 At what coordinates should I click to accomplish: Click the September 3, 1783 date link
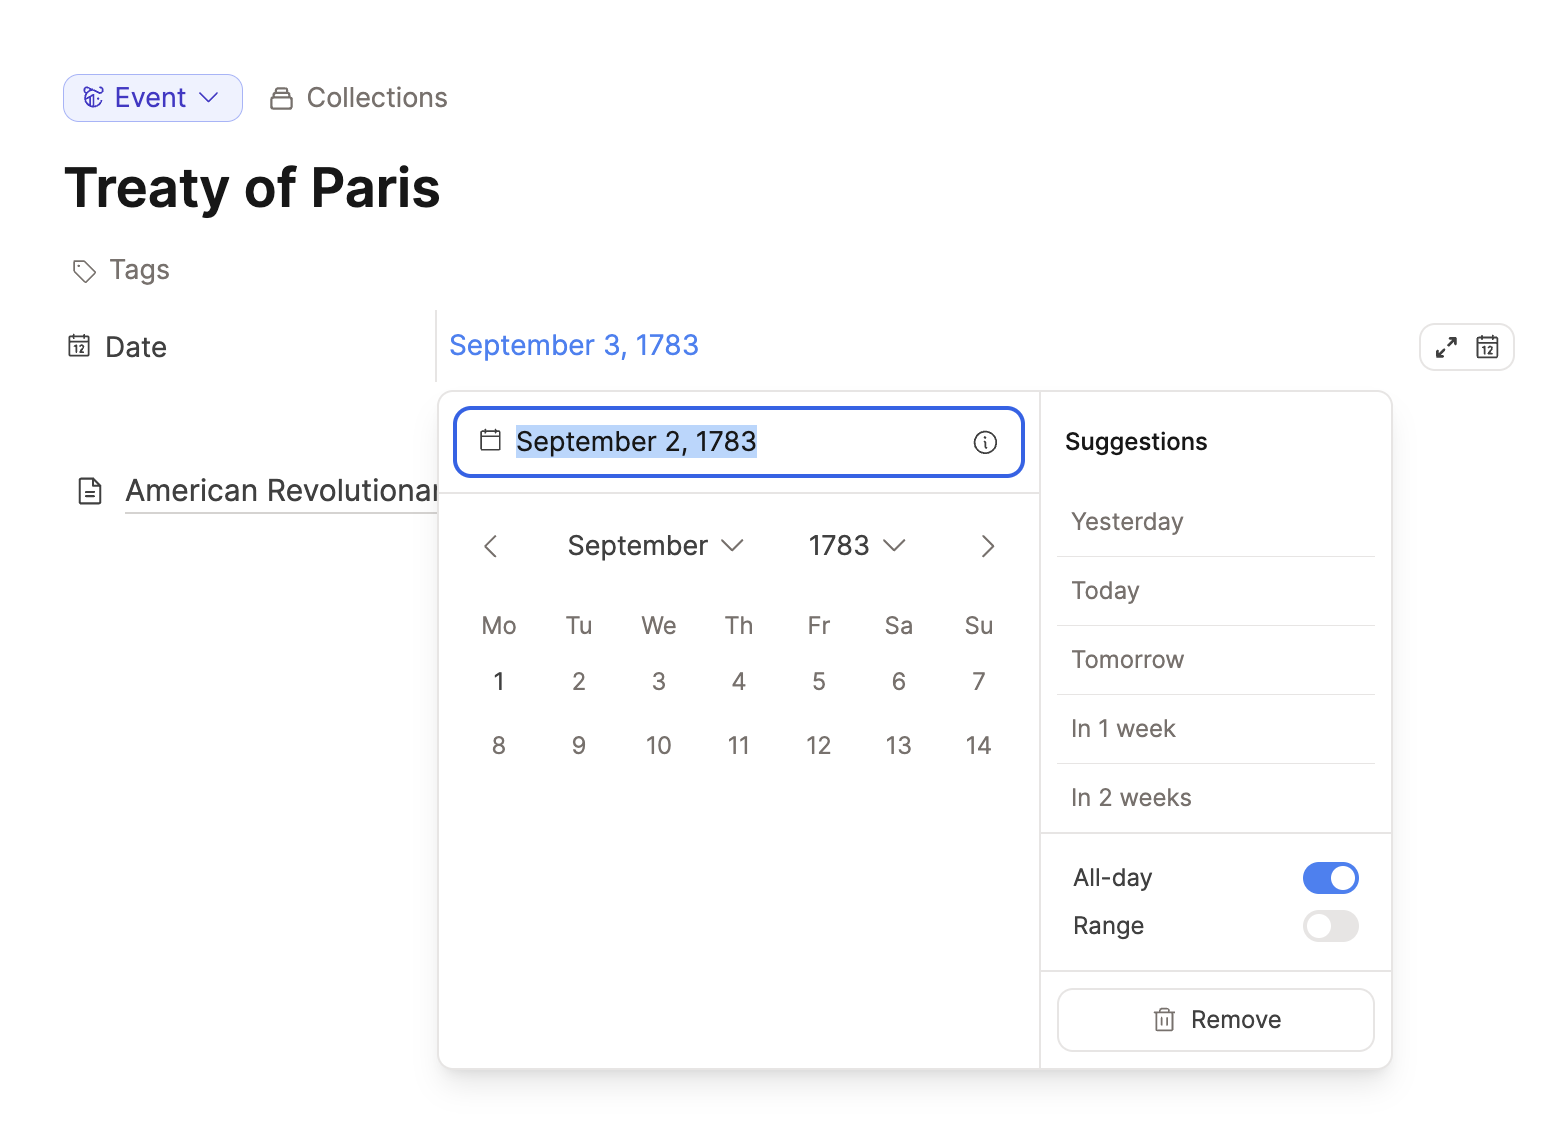(574, 346)
